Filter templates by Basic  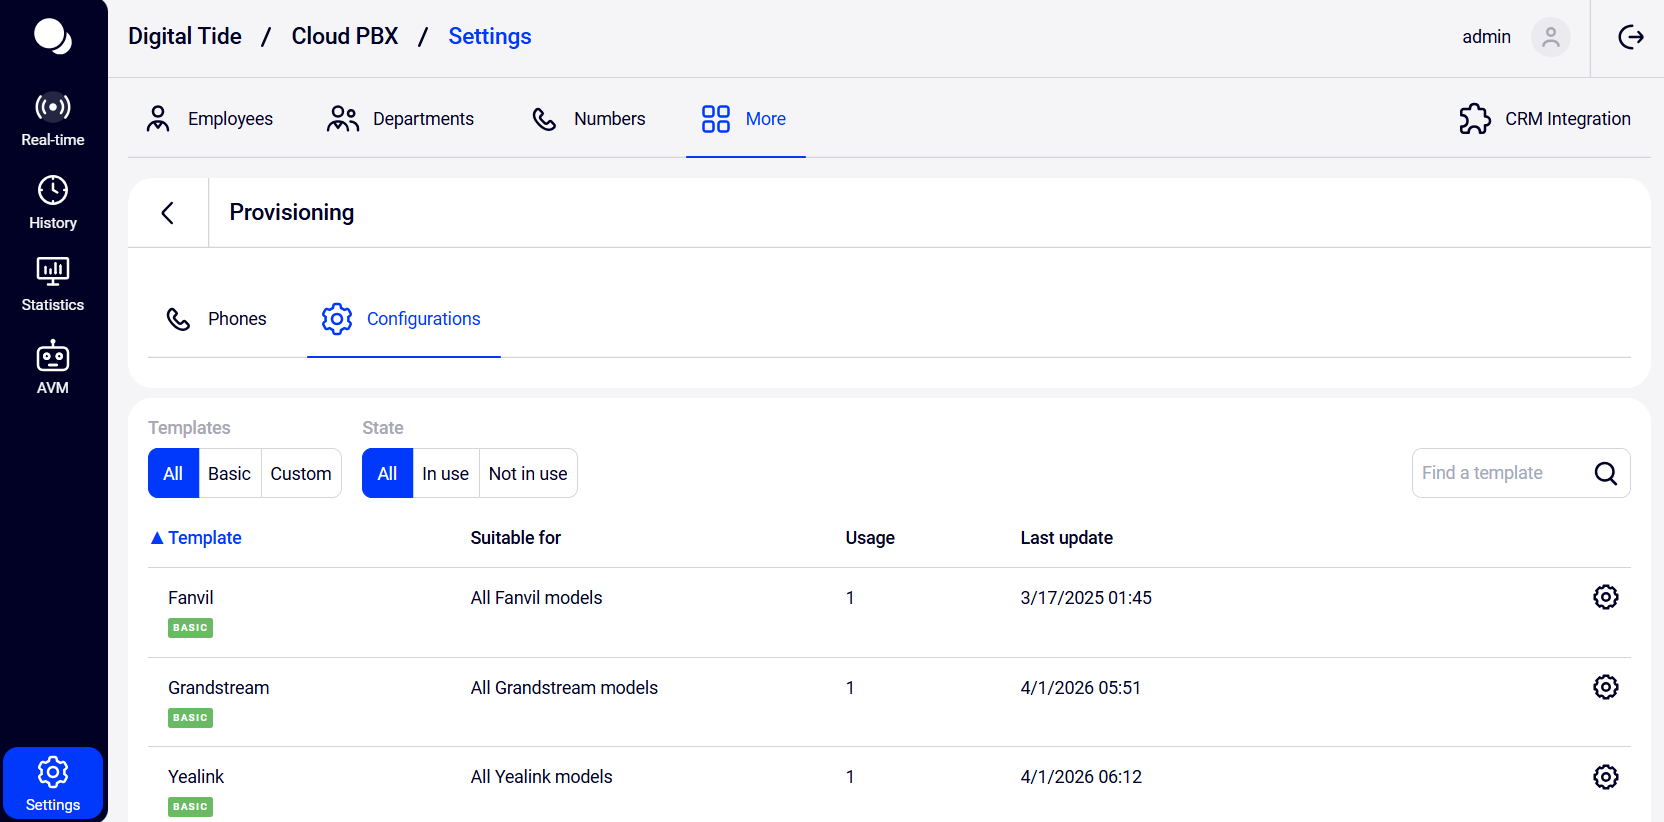pos(229,474)
